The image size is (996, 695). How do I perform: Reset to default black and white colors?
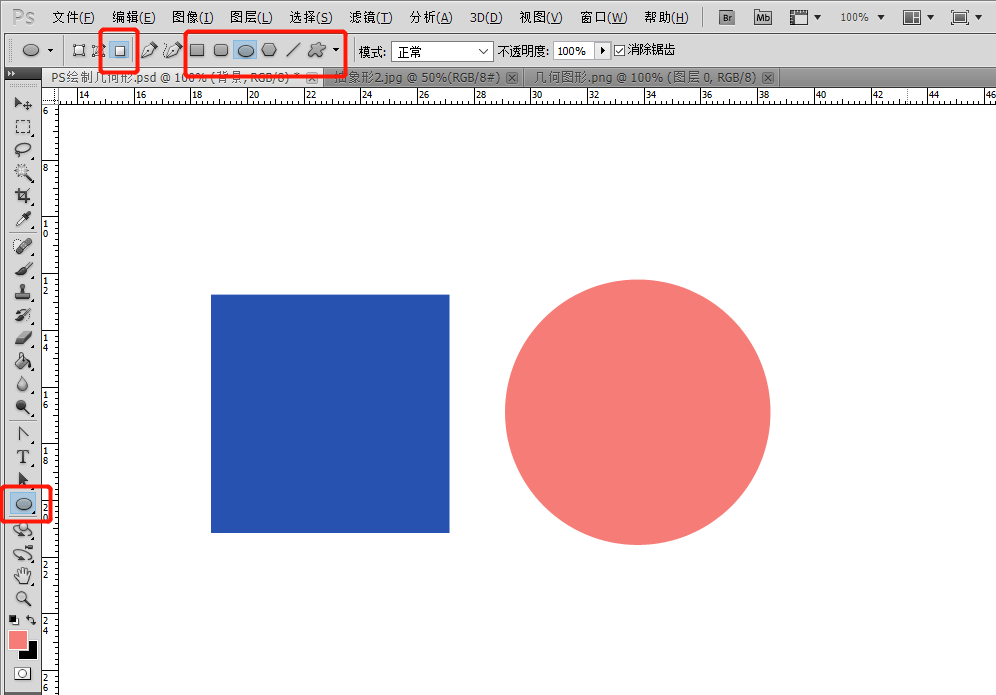[13, 619]
